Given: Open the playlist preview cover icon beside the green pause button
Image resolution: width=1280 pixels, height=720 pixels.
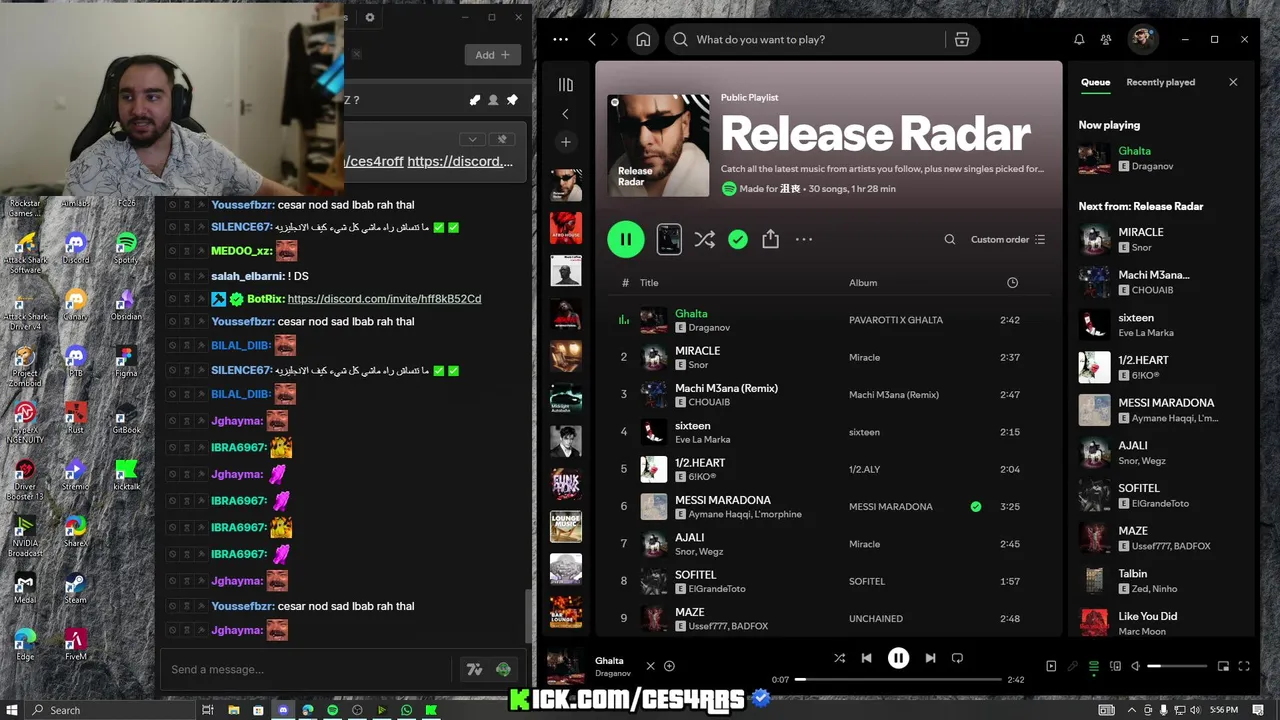Looking at the screenshot, I should tap(669, 239).
